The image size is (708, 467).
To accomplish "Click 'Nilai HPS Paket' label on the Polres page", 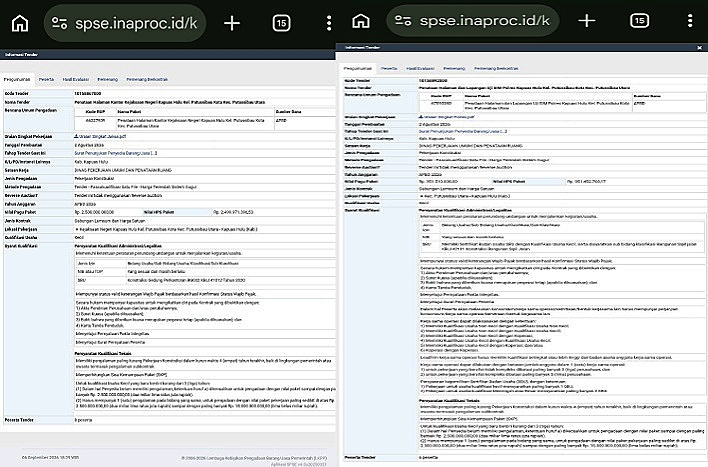I will (509, 182).
